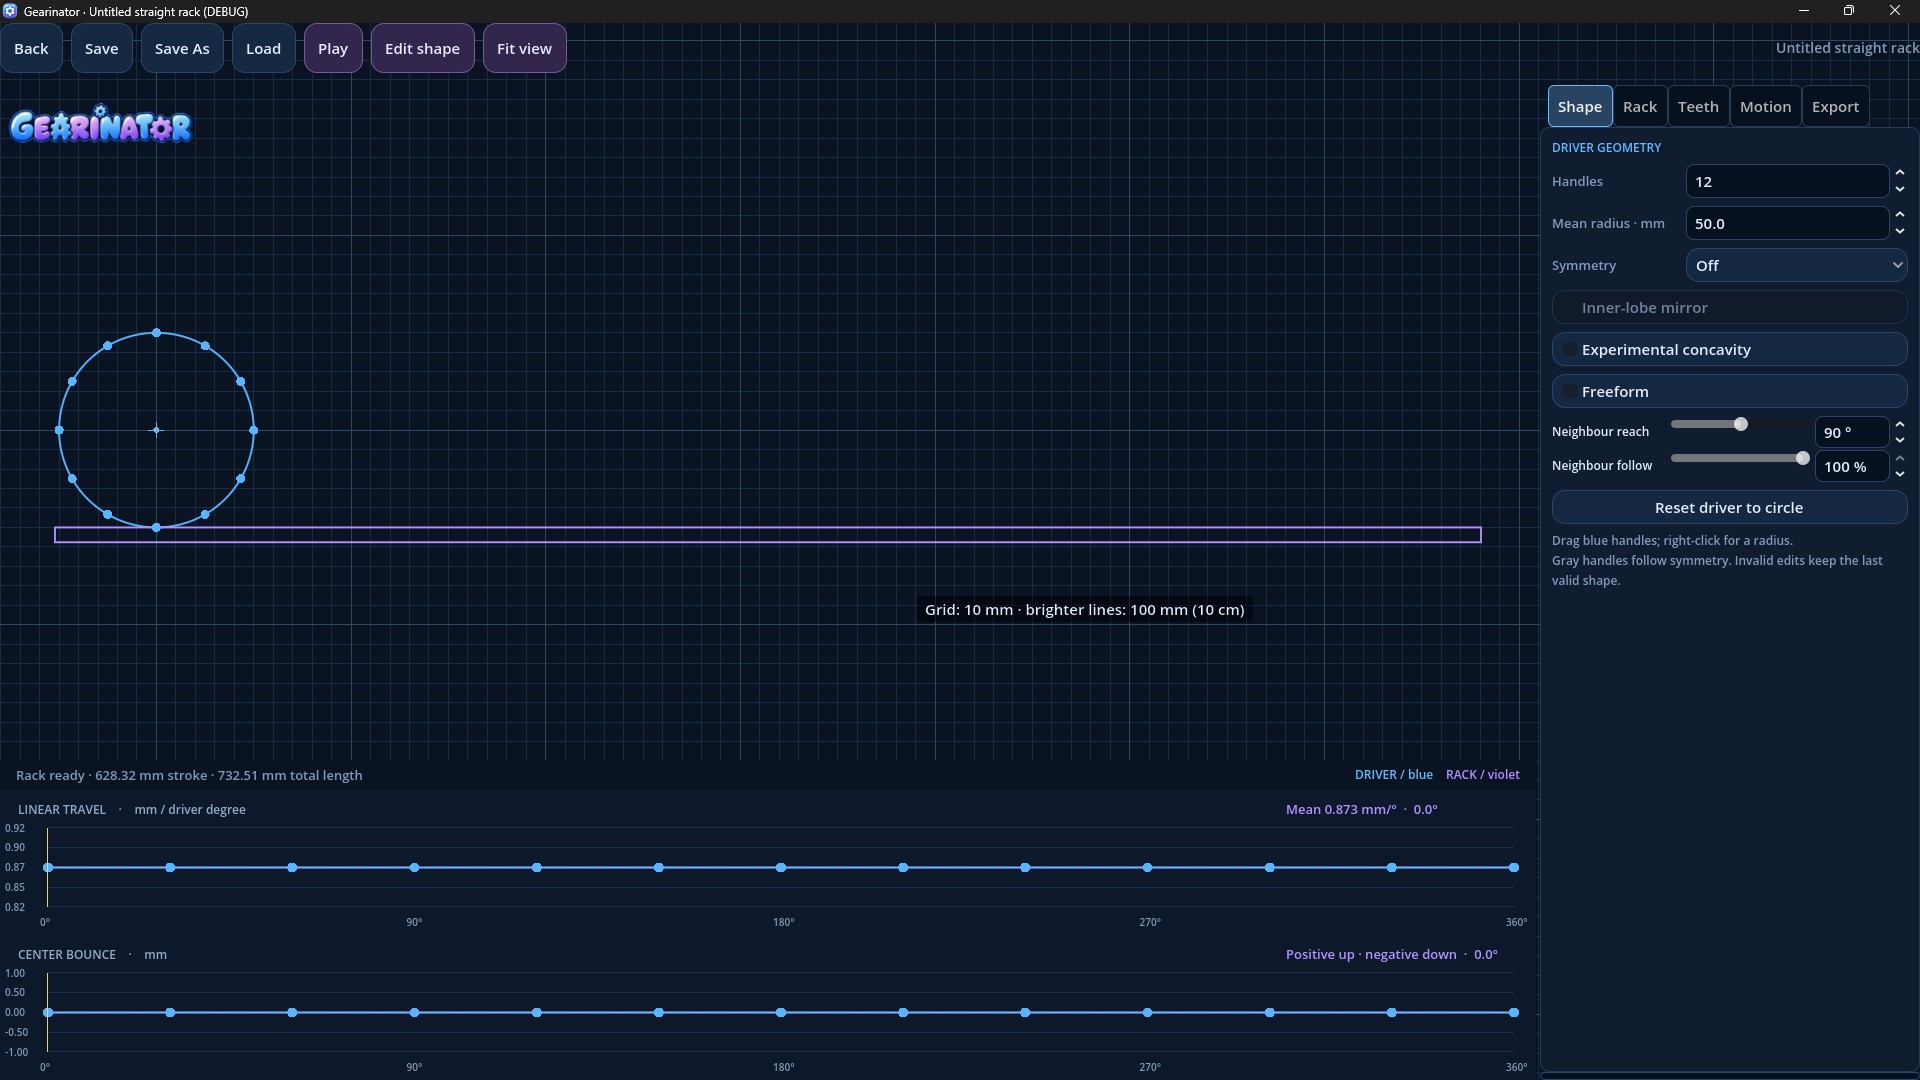Image resolution: width=1920 pixels, height=1080 pixels.
Task: Click the Handles input field
Action: [1787, 181]
